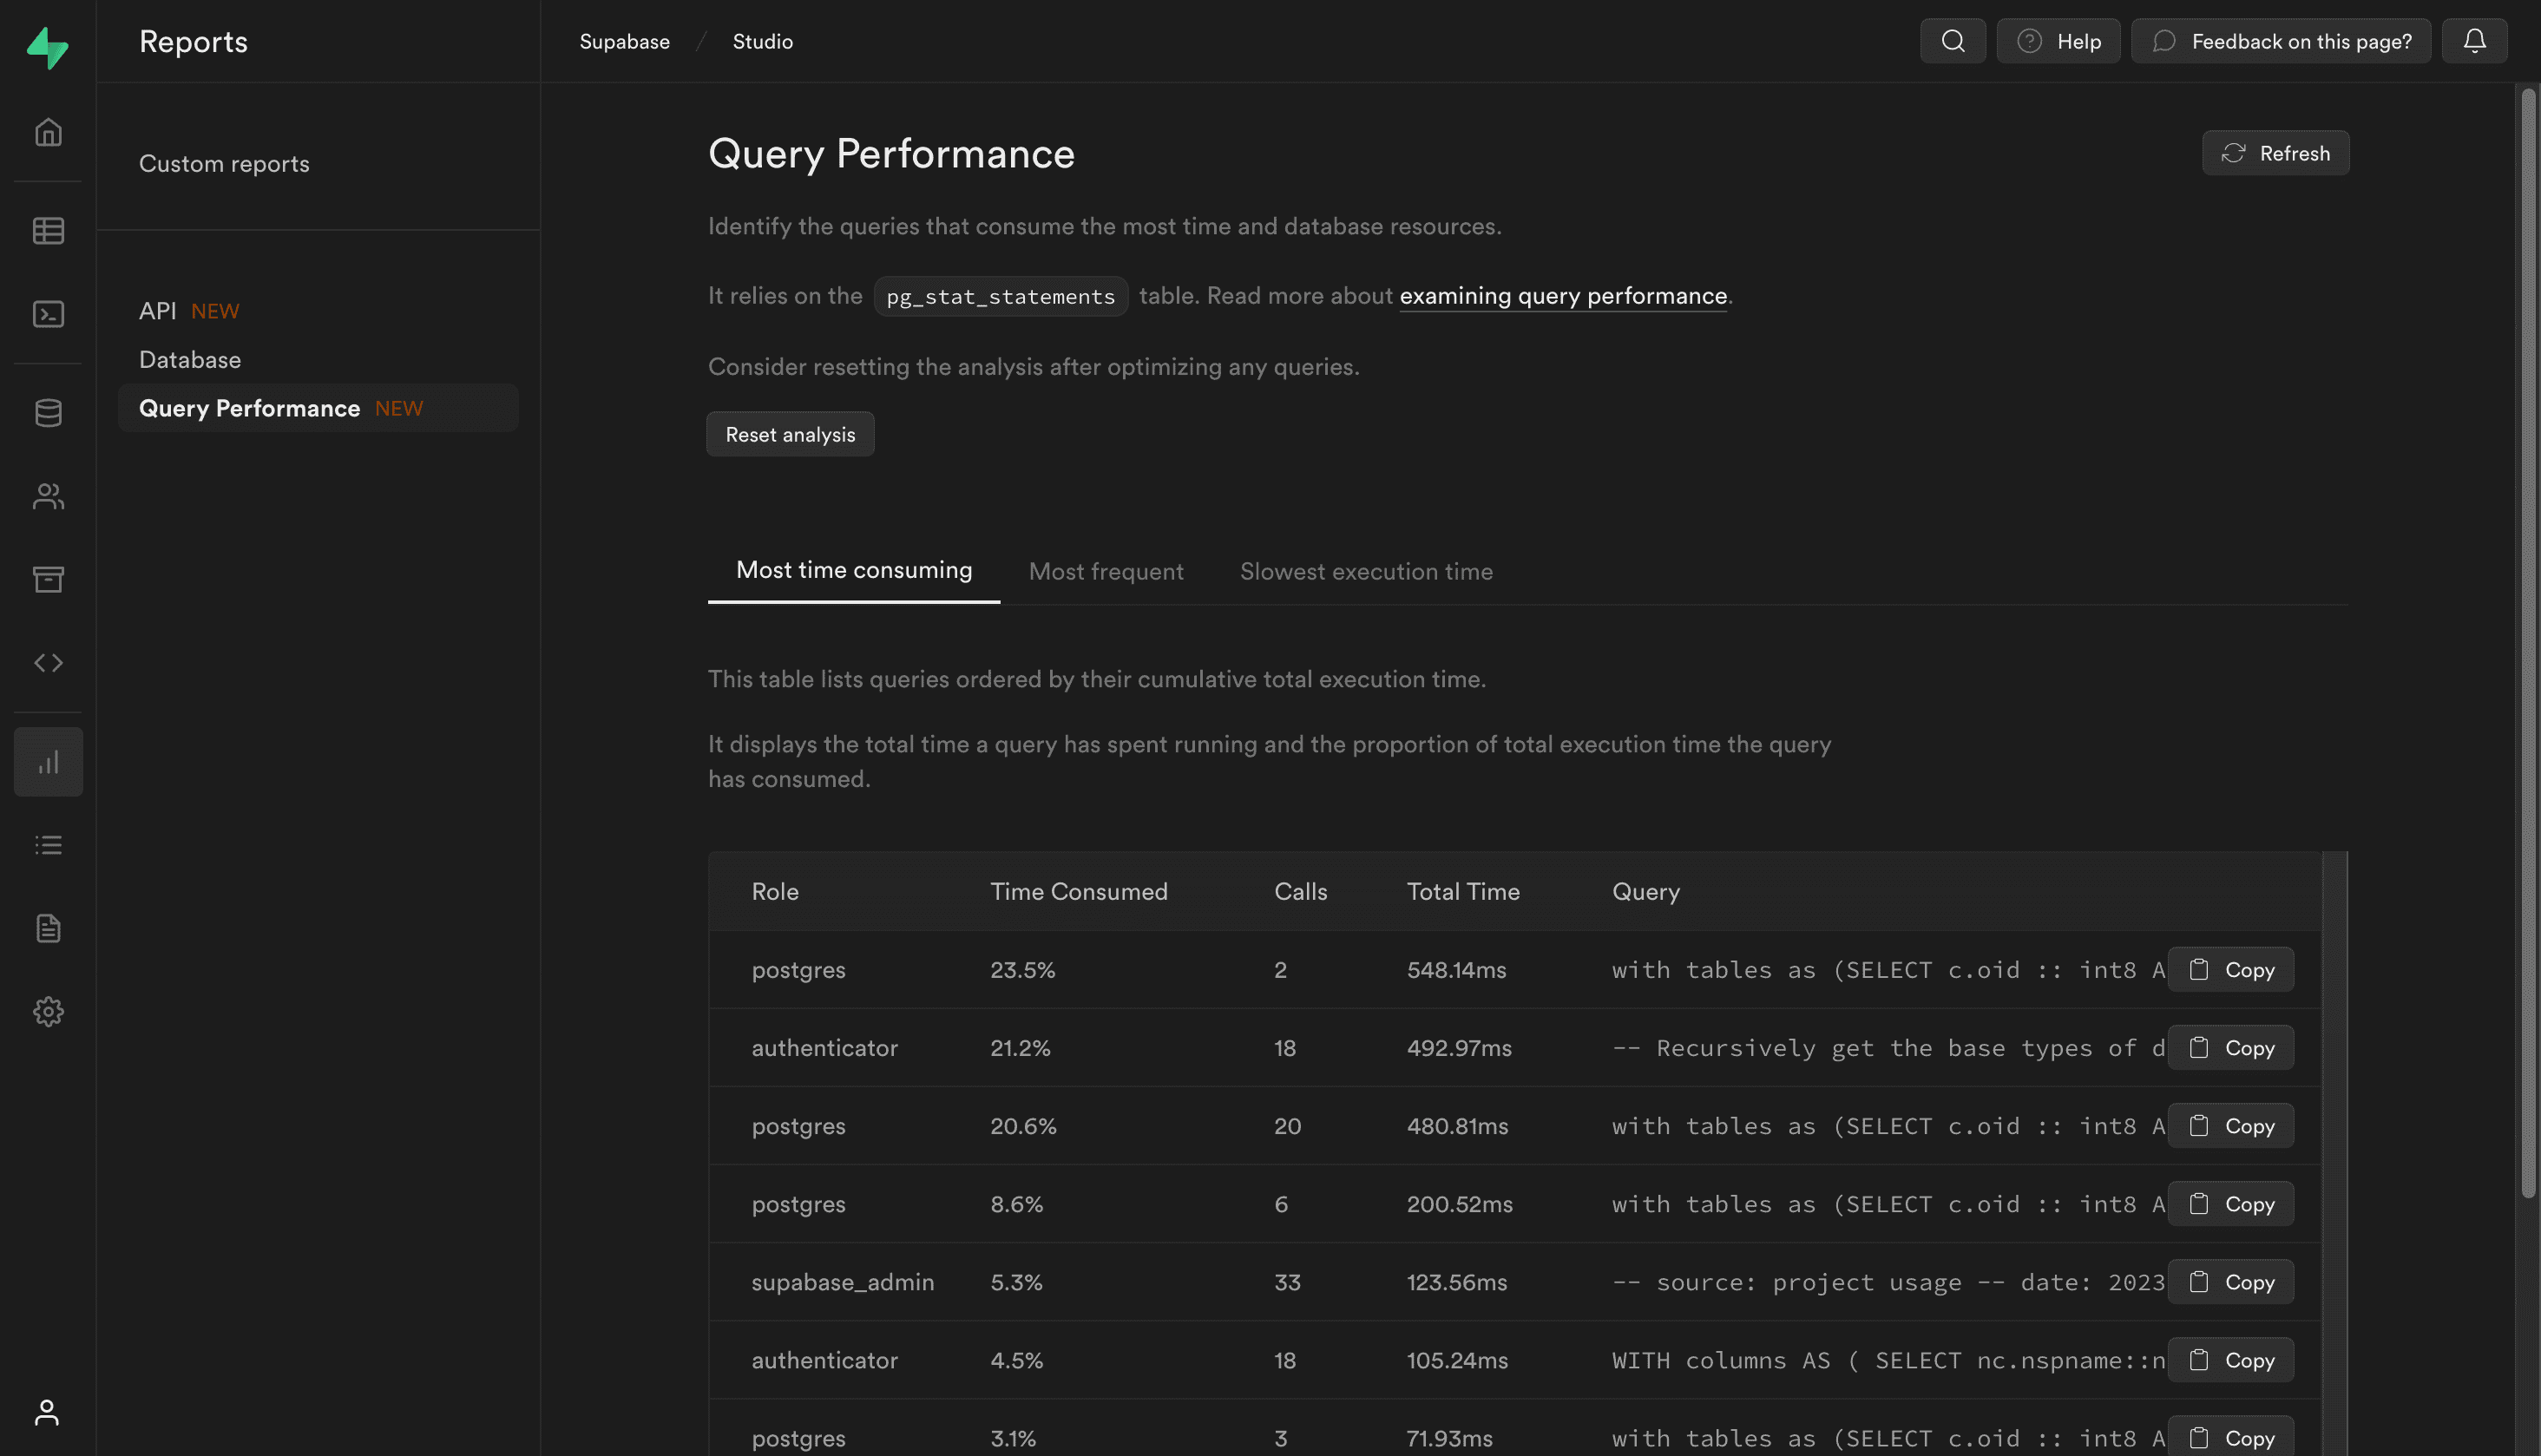Click the page vertical scrollbar
This screenshot has height=1456, width=2541.
[2528, 640]
